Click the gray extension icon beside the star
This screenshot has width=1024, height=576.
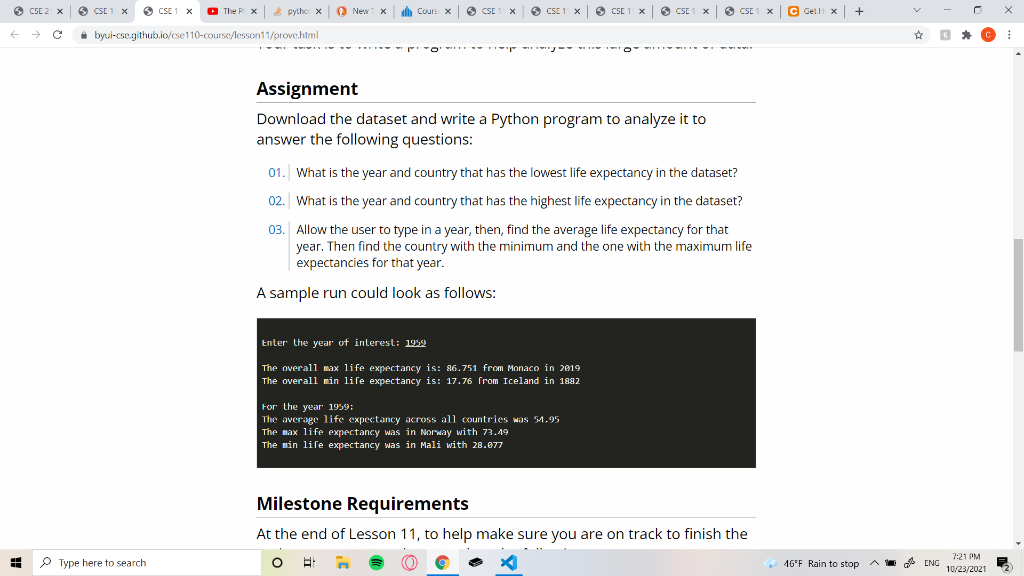pos(945,35)
